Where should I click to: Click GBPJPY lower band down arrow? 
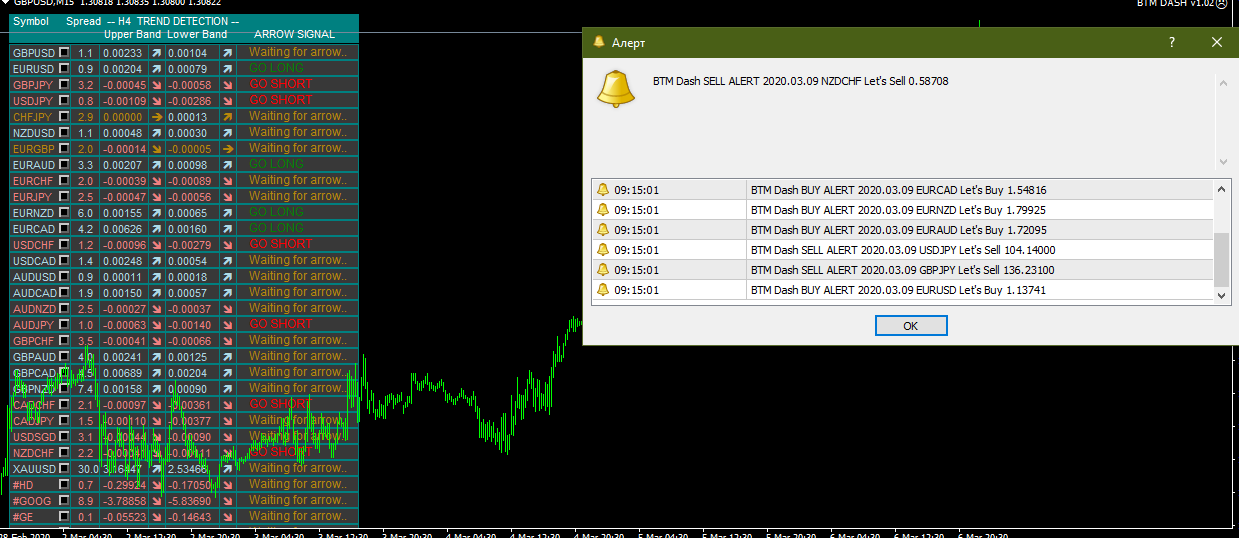tap(227, 84)
